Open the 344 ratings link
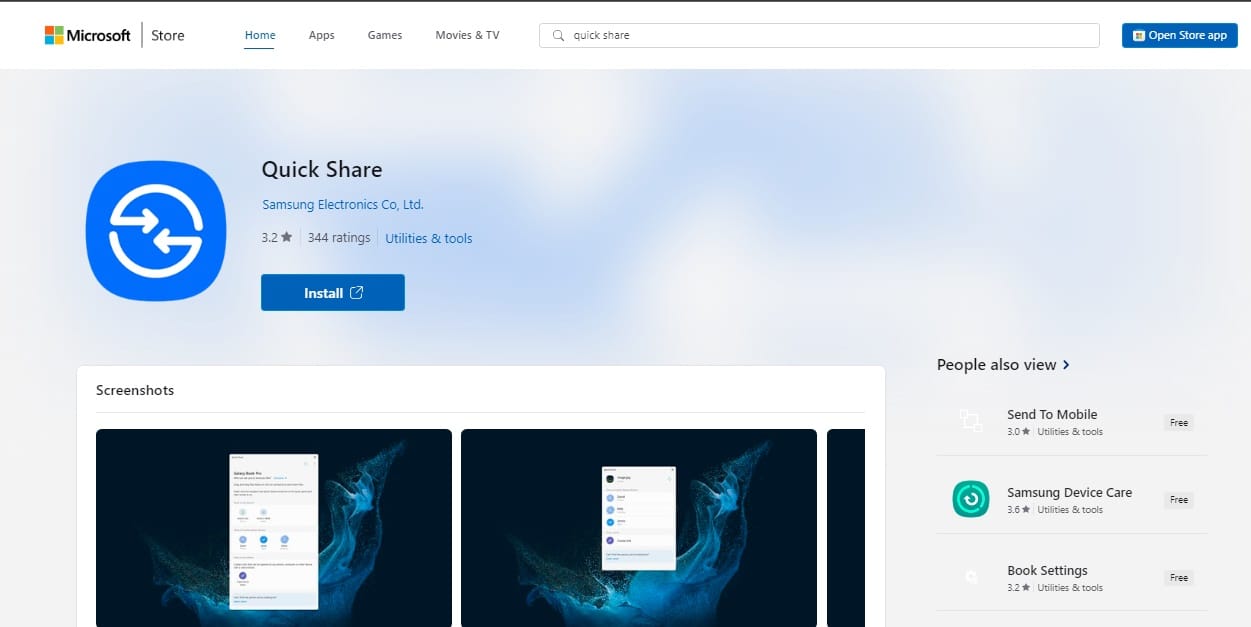 click(339, 238)
